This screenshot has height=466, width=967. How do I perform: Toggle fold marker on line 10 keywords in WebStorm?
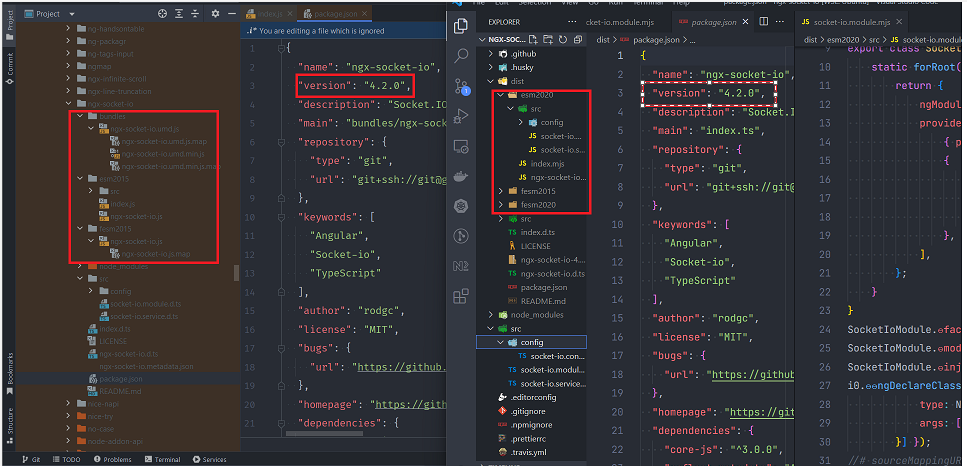pyautogui.click(x=282, y=218)
